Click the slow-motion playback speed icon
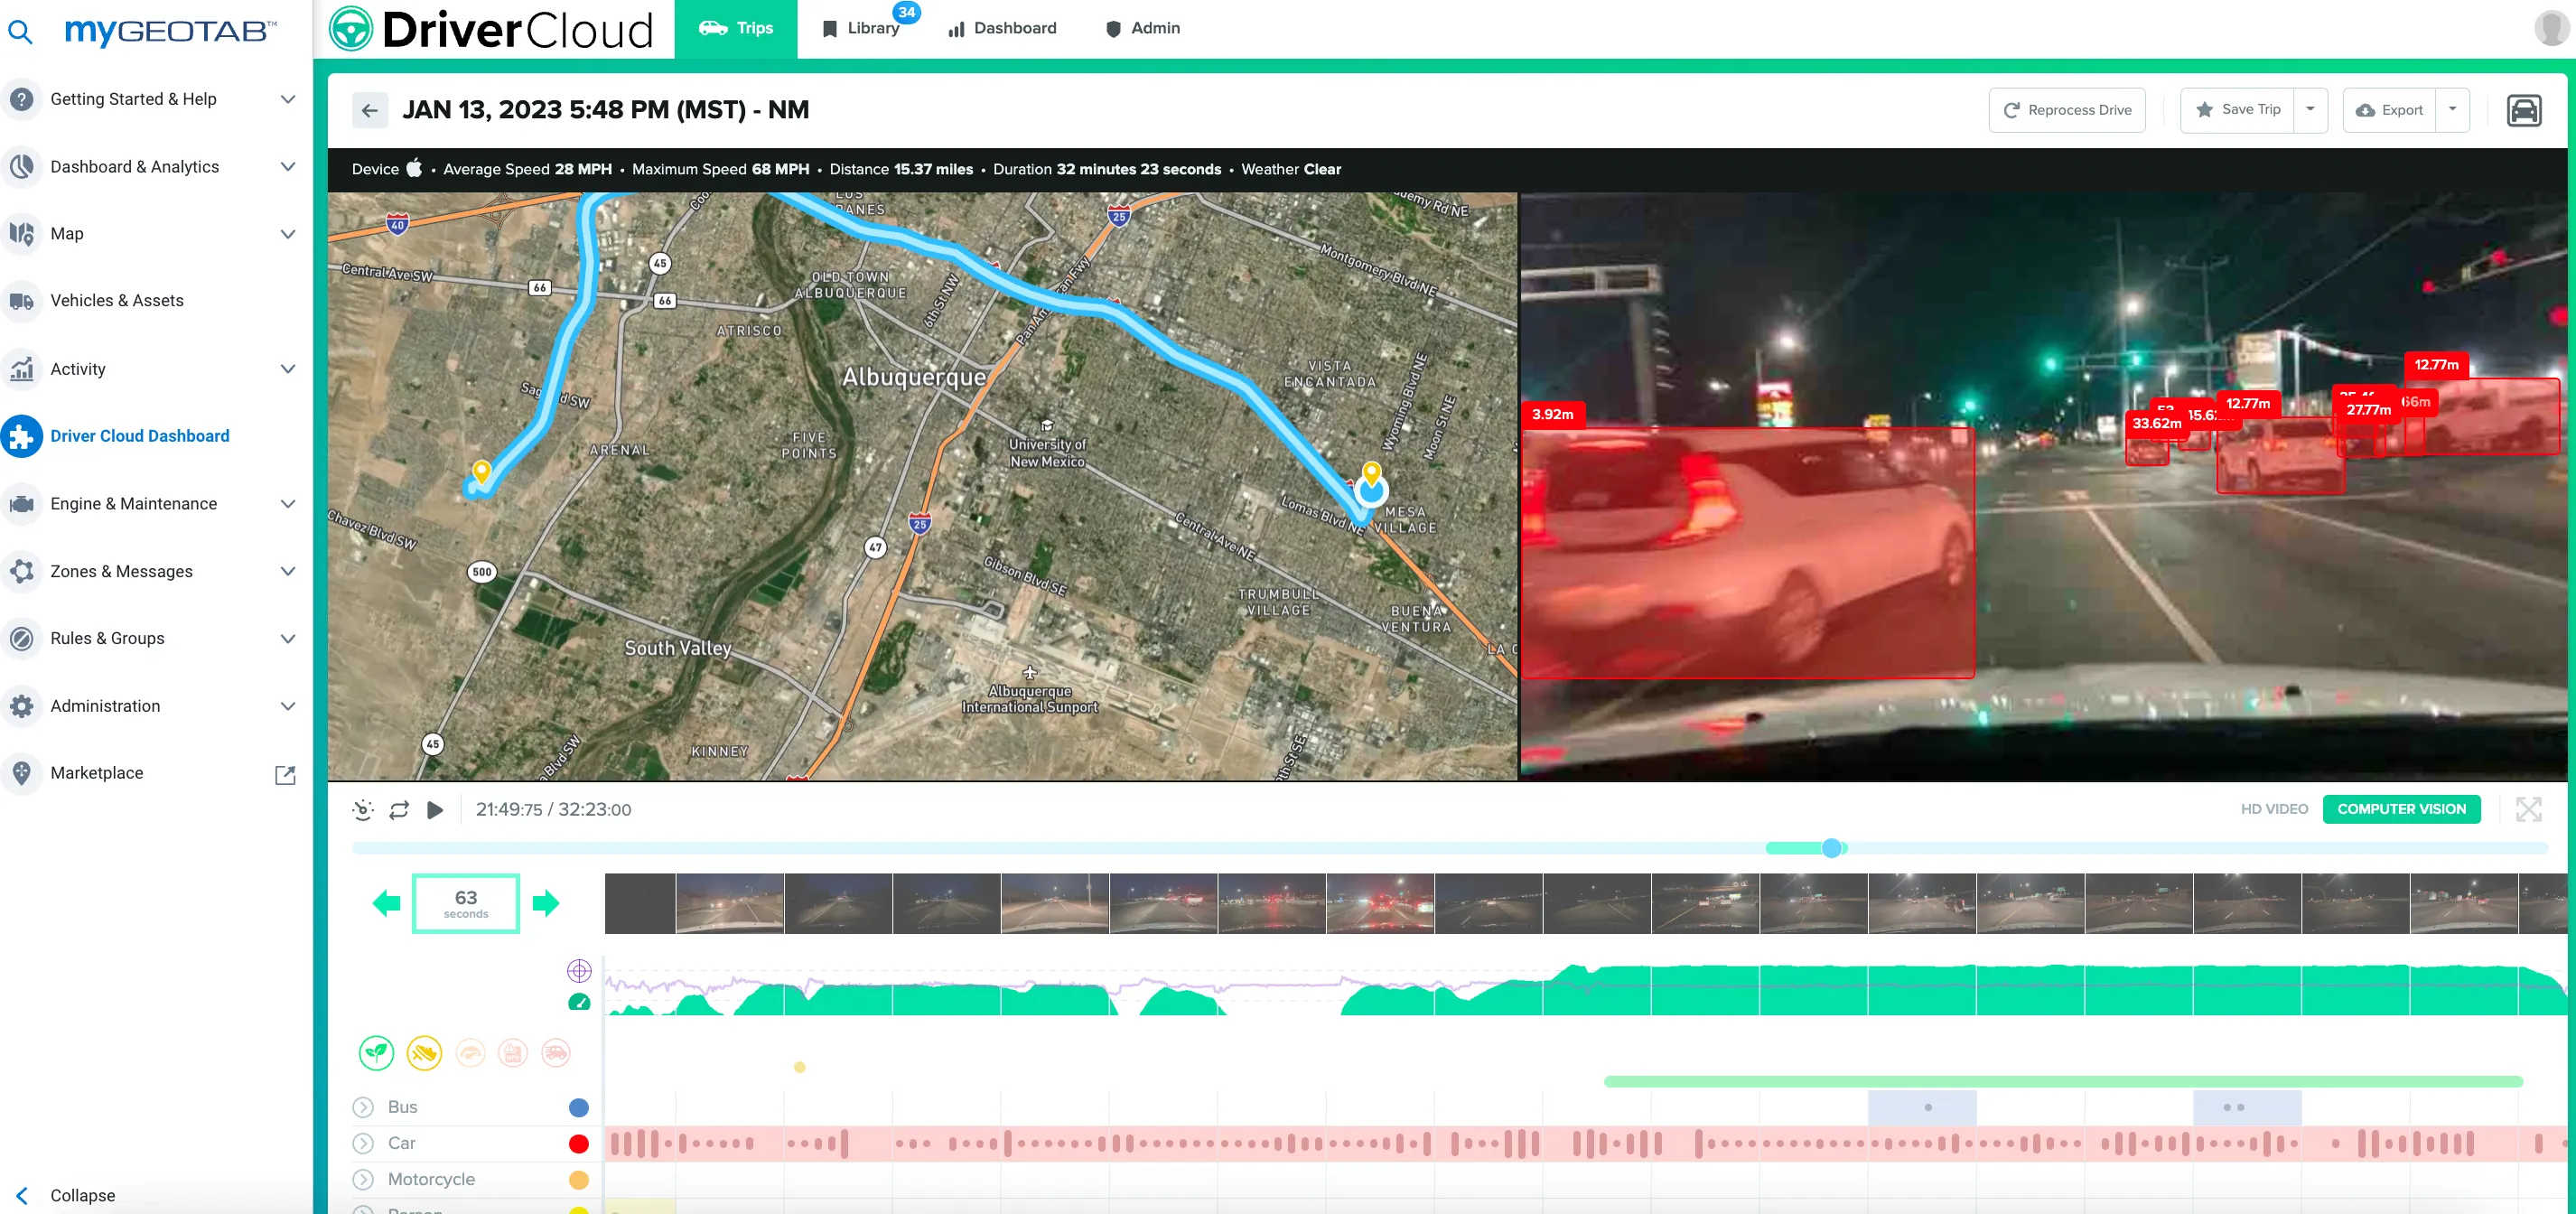The height and width of the screenshot is (1214, 2576). 363,810
